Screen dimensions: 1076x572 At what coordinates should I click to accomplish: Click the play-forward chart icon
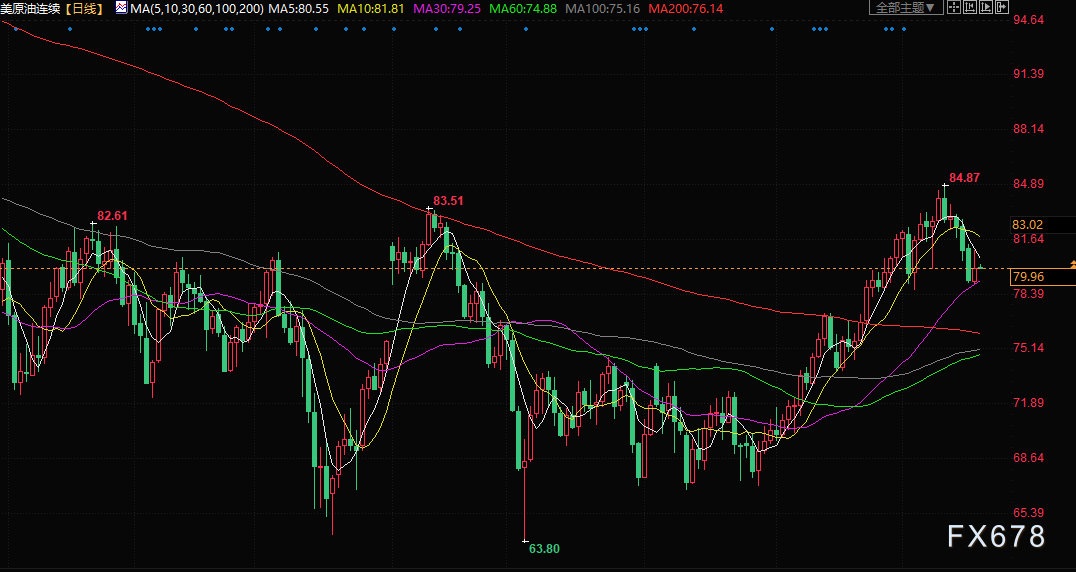tap(985, 7)
